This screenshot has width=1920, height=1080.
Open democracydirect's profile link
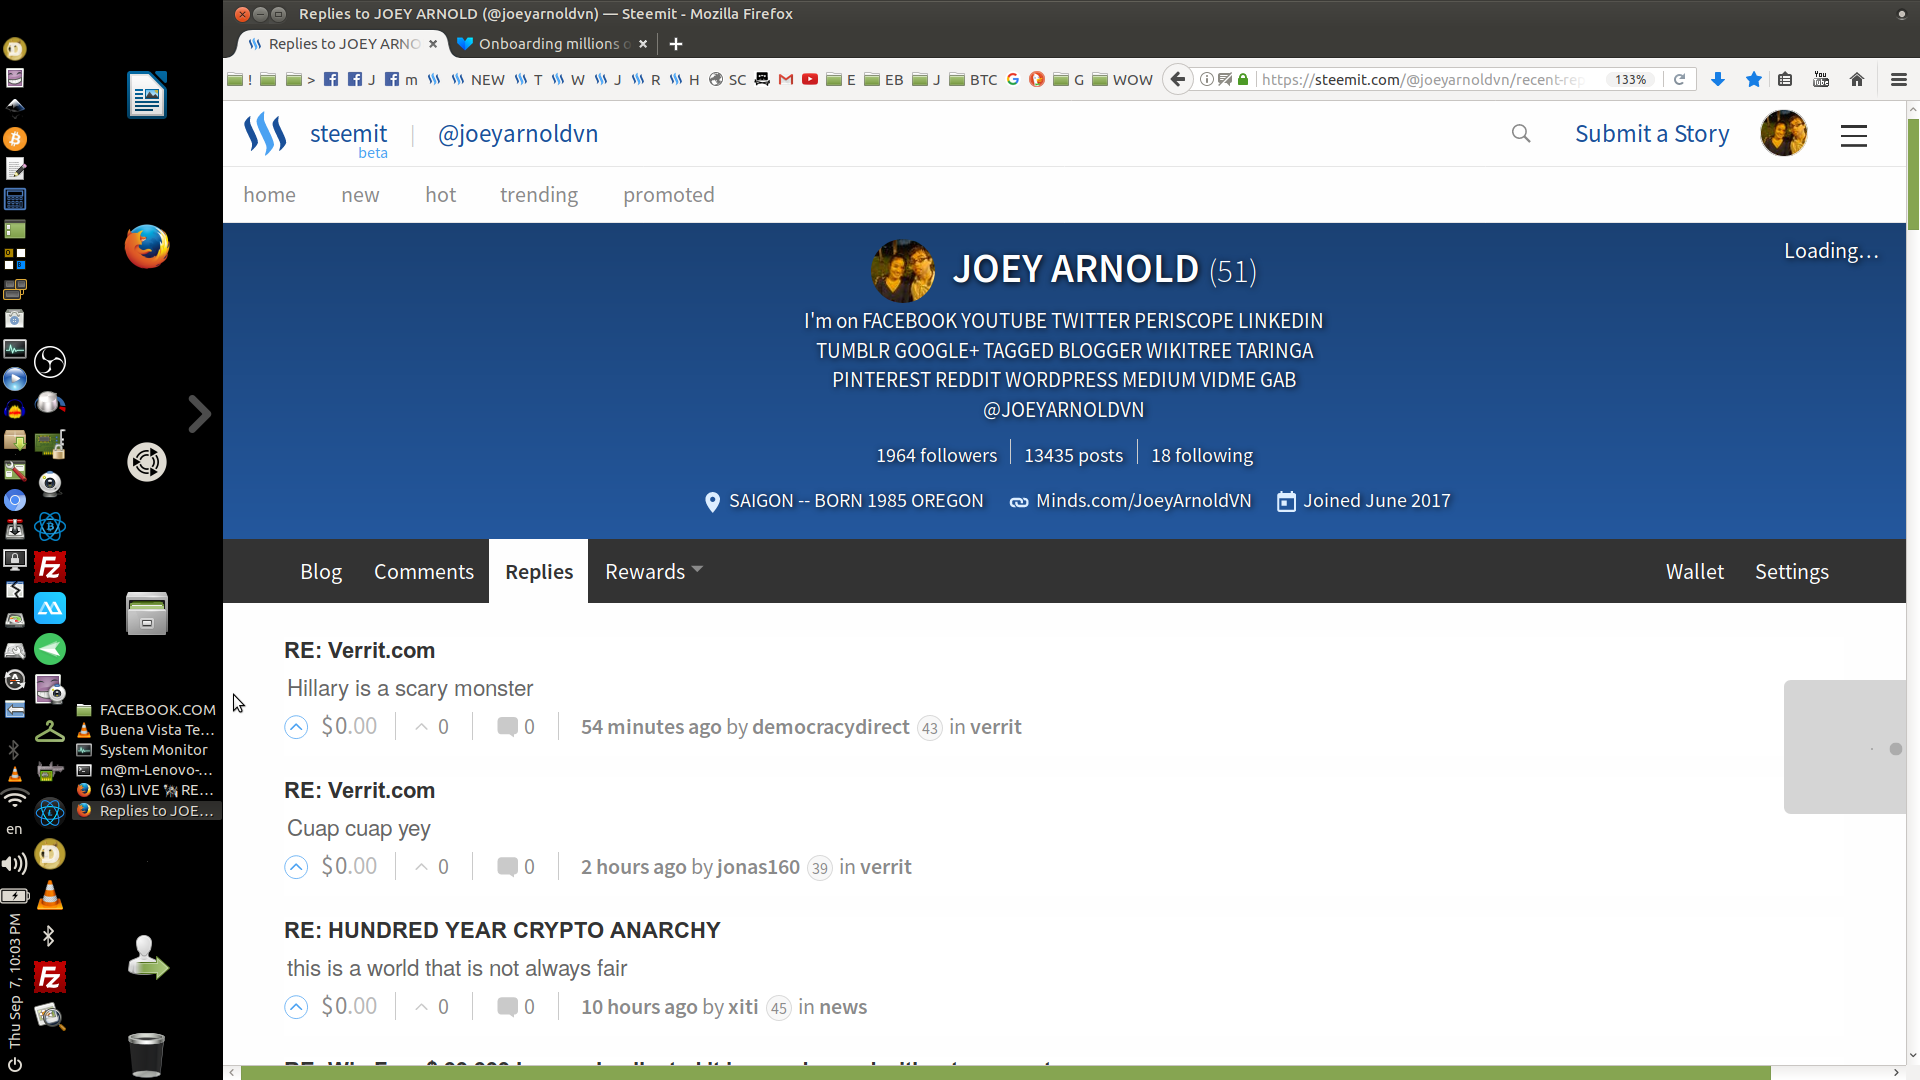(830, 727)
